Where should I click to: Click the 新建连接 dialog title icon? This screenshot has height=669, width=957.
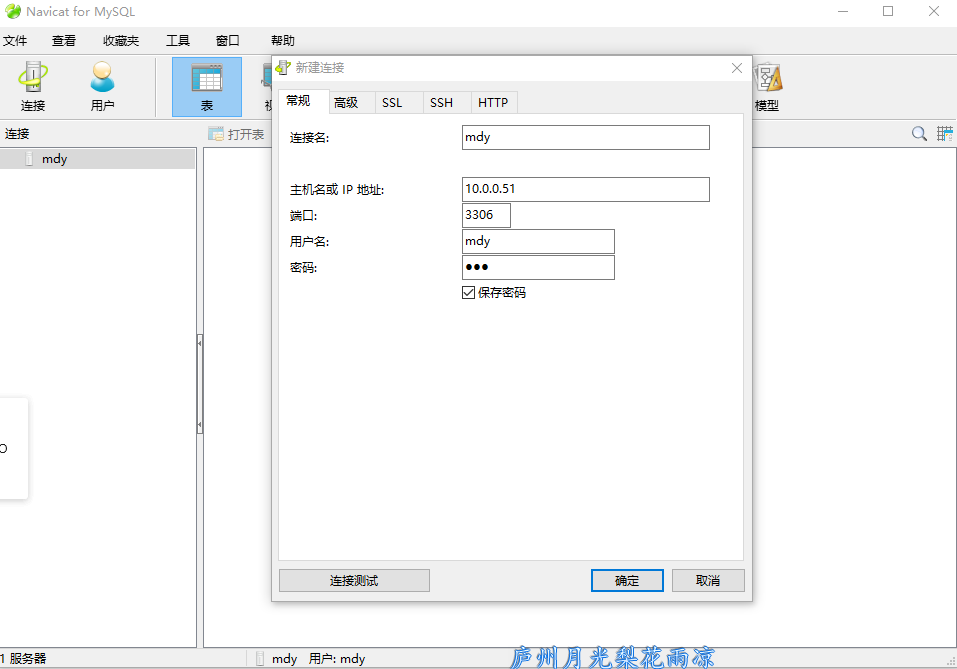coord(283,68)
